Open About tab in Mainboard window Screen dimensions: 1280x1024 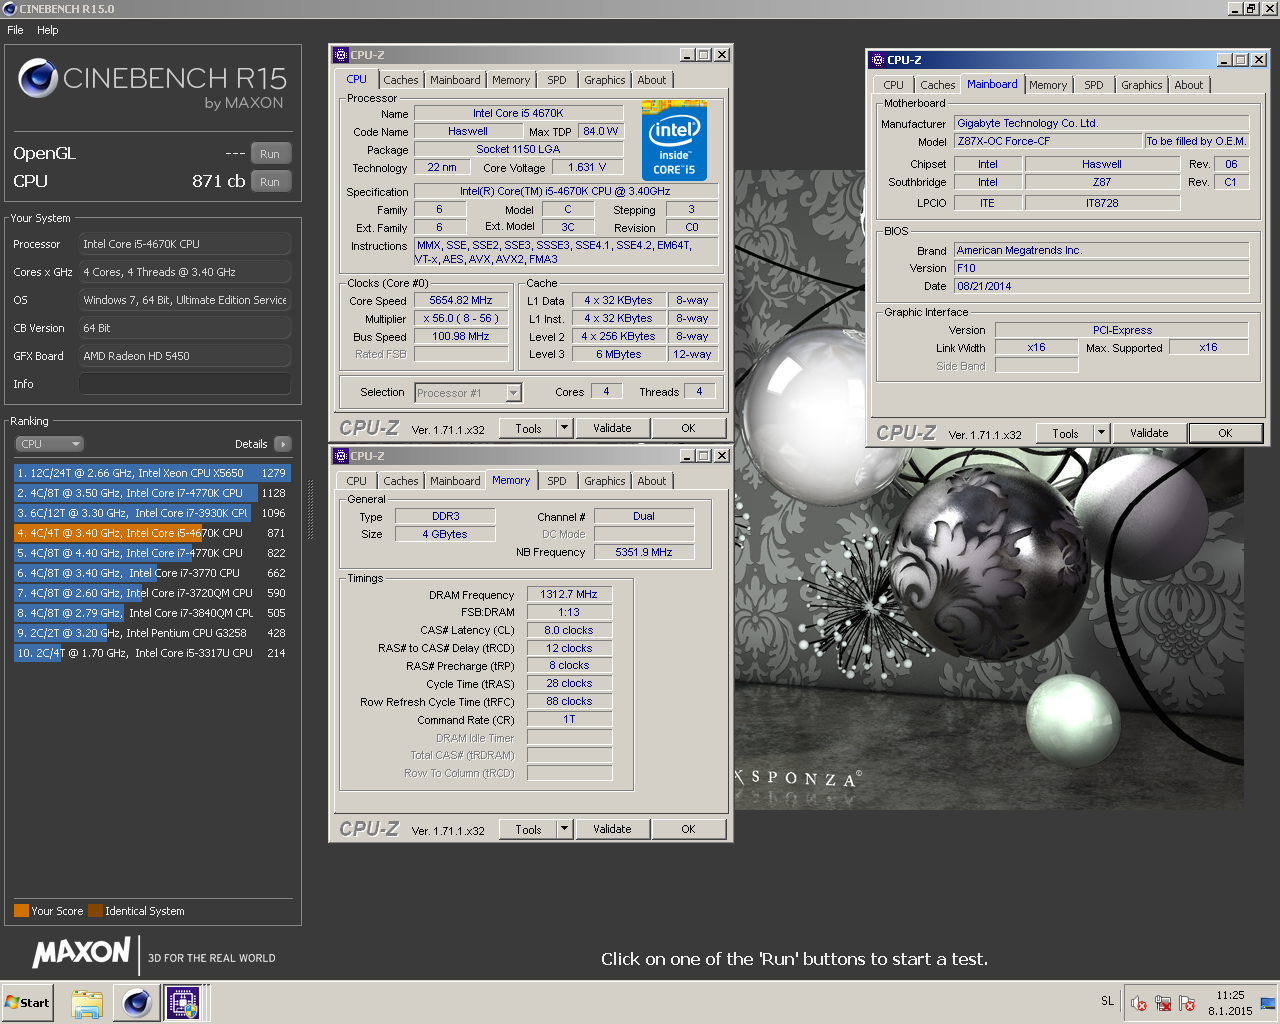[1189, 85]
